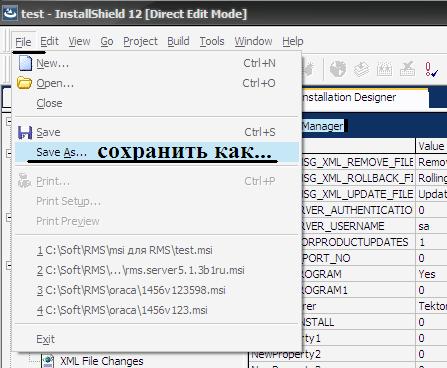The height and width of the screenshot is (368, 447).
Task: Click the grayed toolbar icon with stars
Action: point(384,69)
